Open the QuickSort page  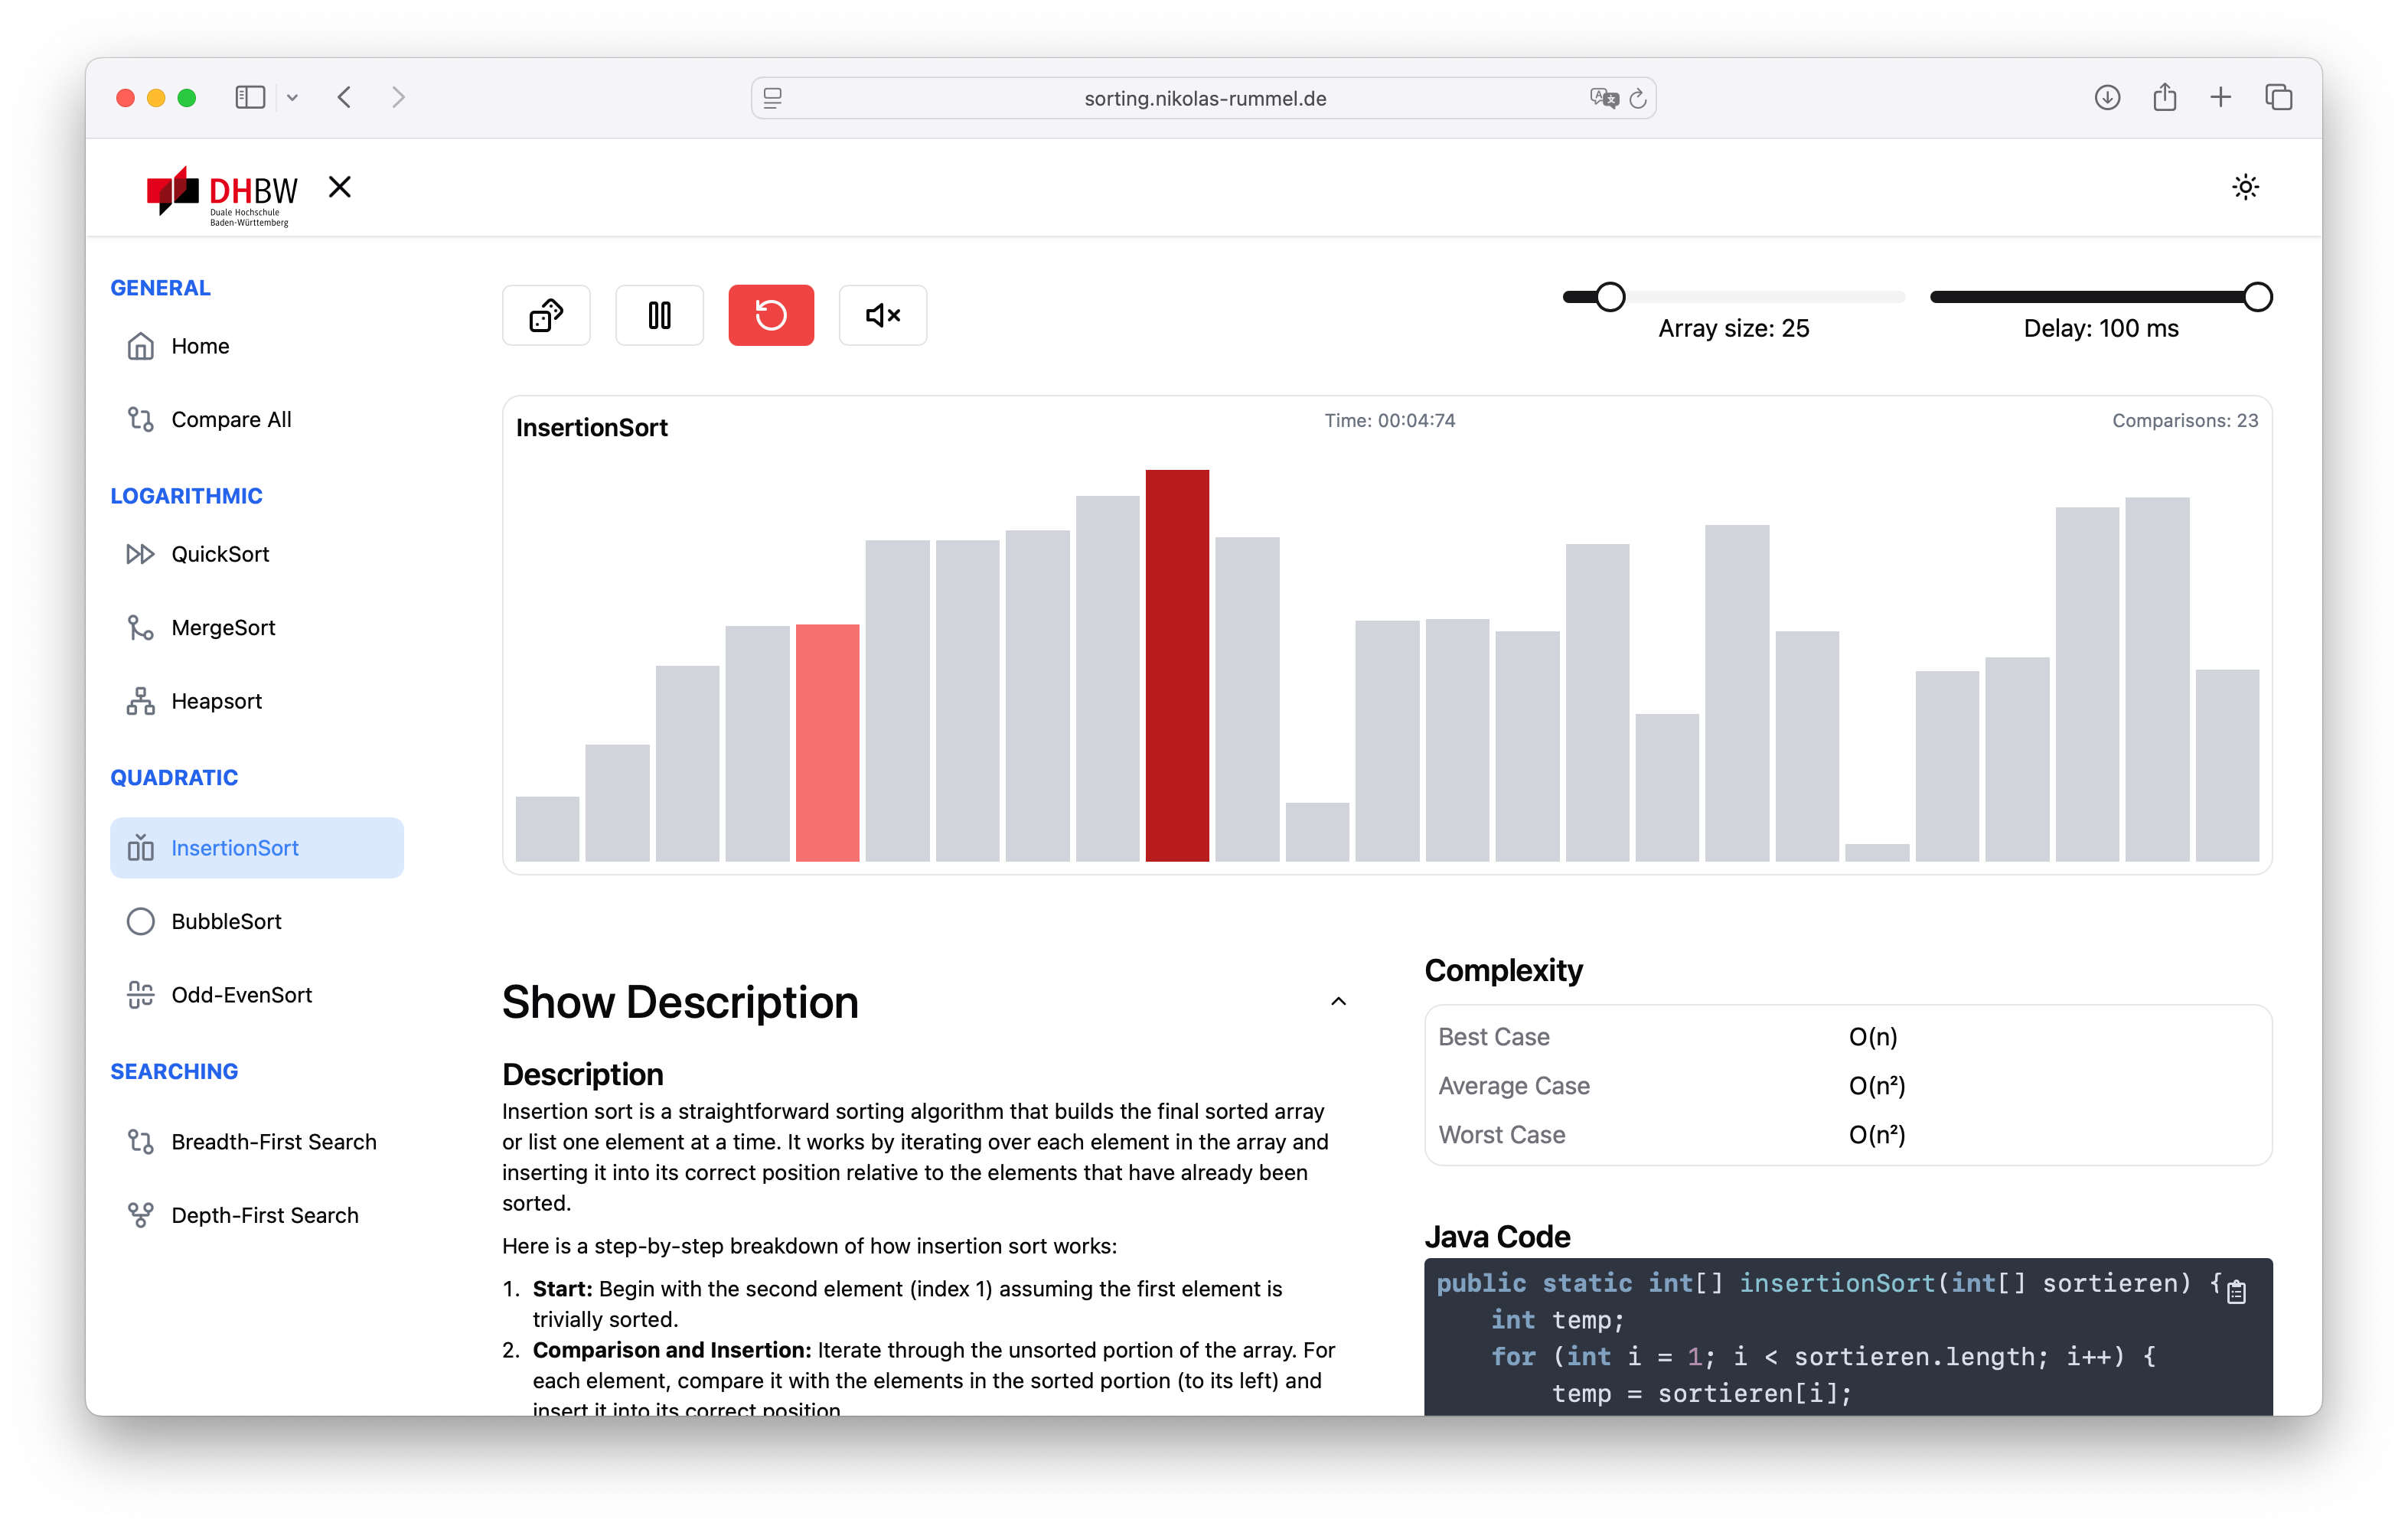tap(220, 554)
